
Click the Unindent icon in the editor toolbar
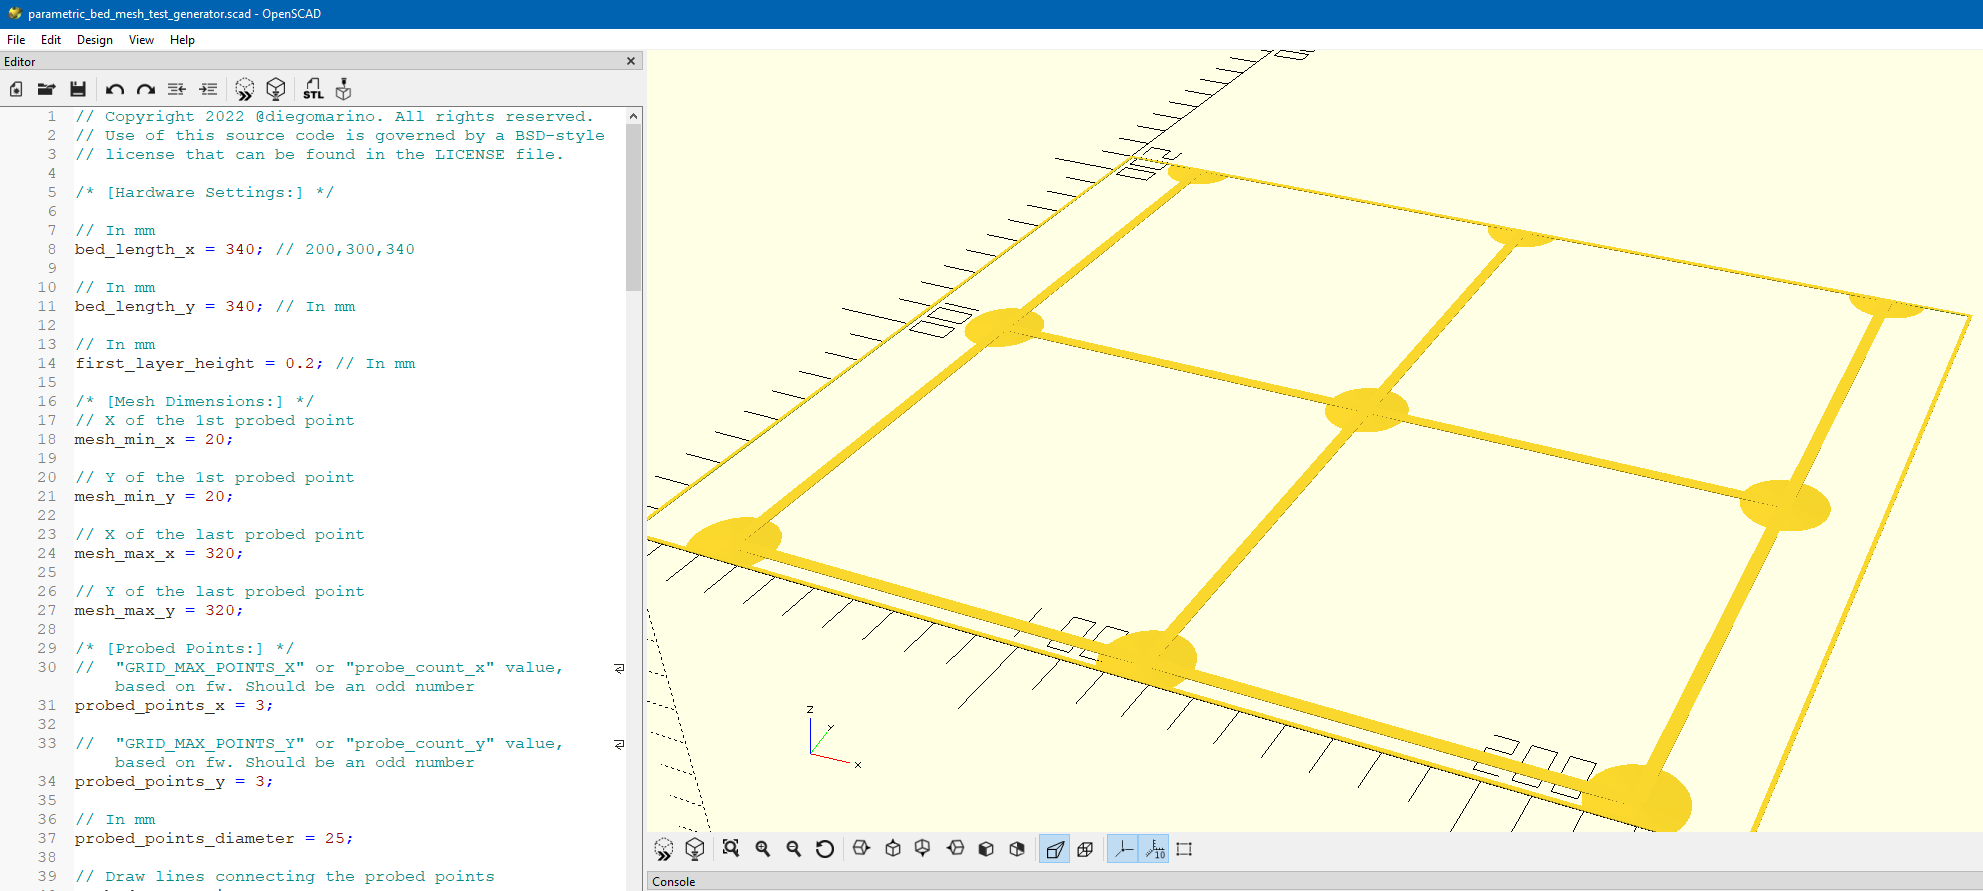click(177, 90)
